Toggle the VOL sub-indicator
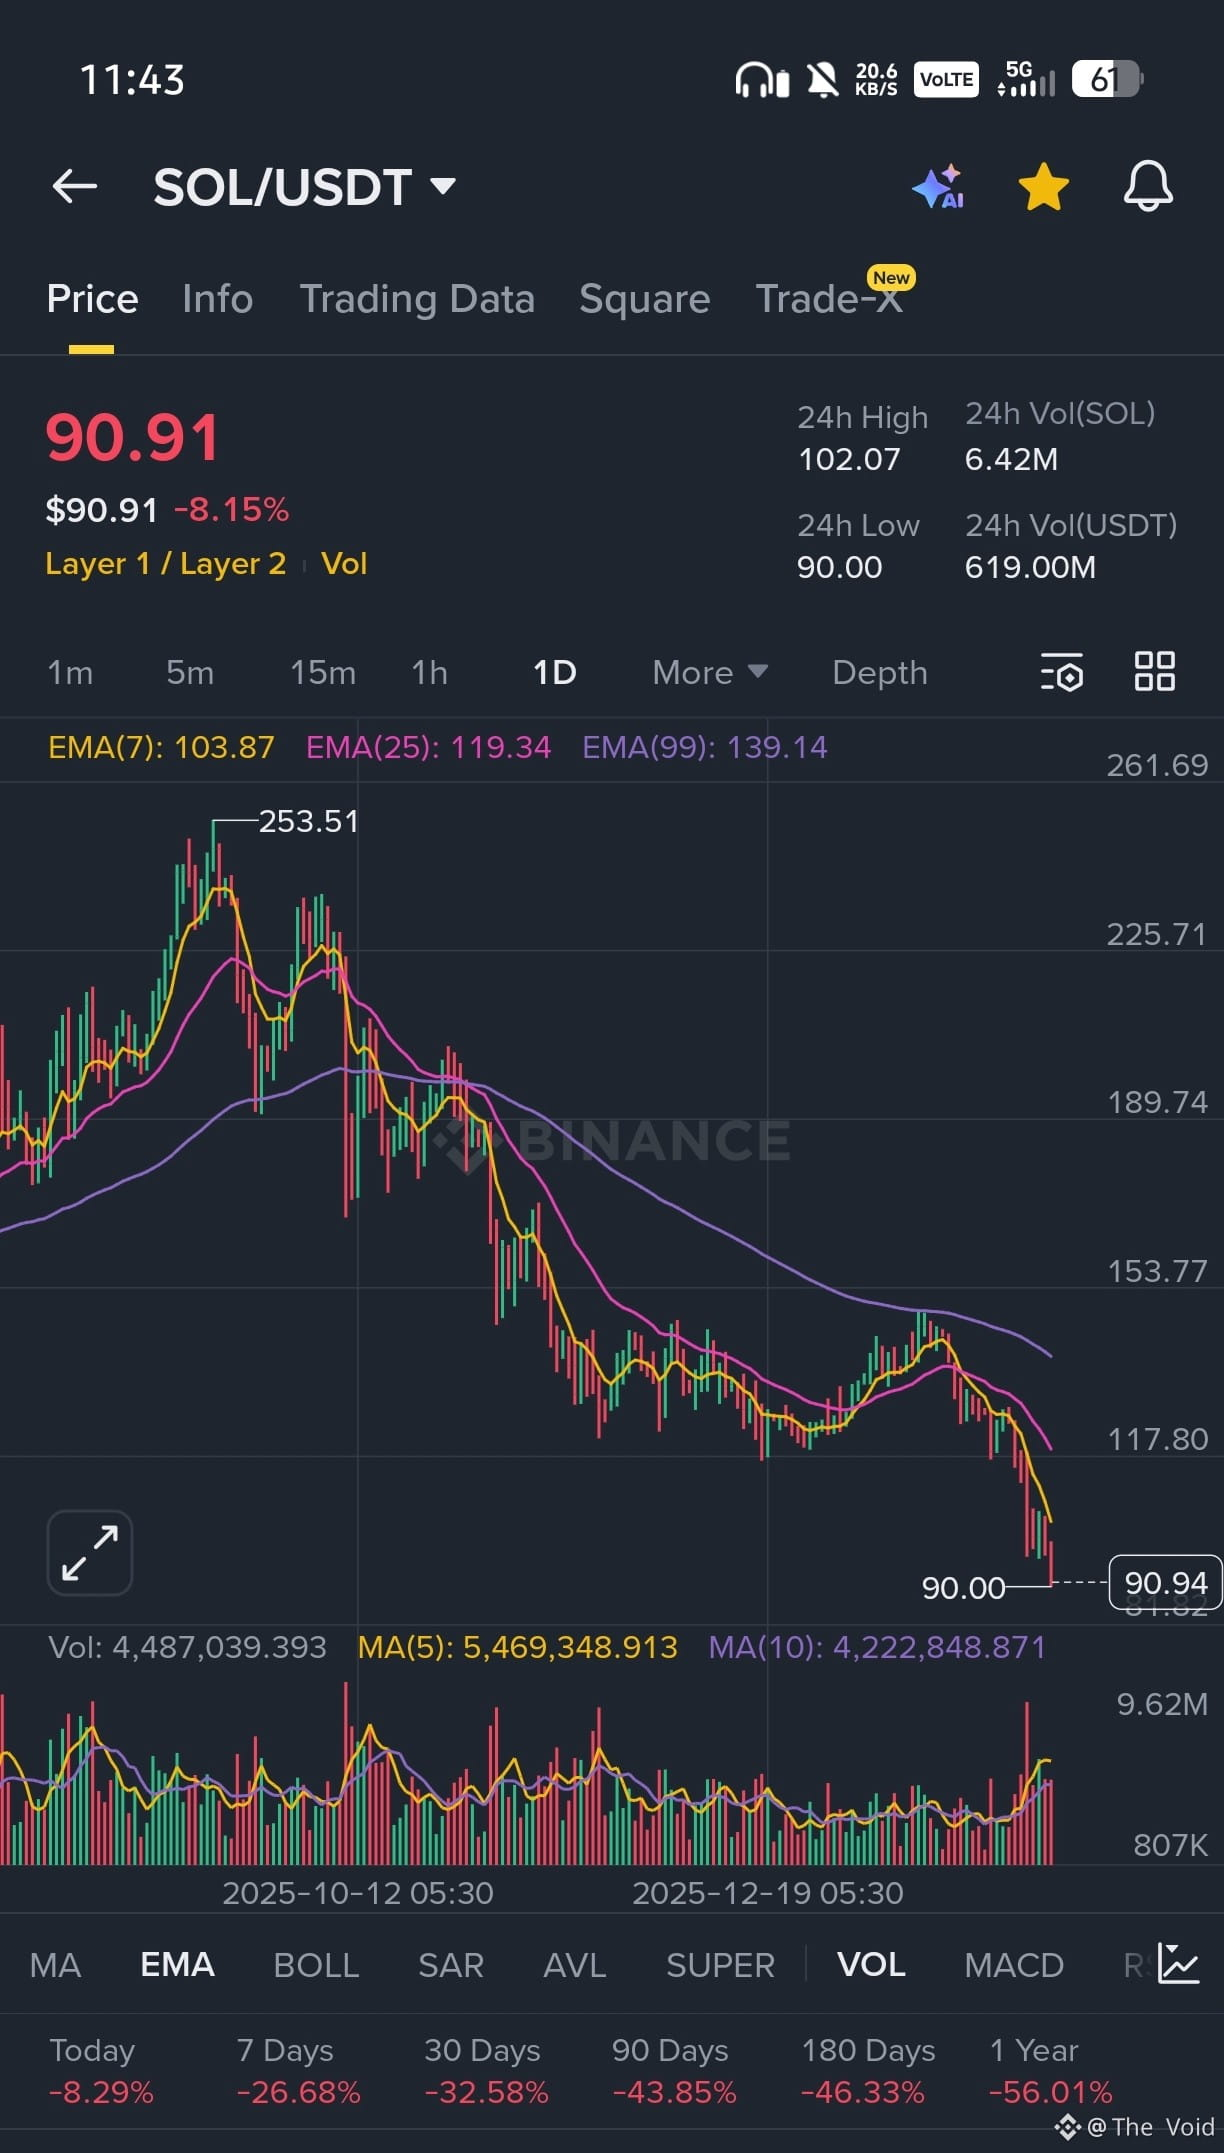 (x=872, y=1965)
